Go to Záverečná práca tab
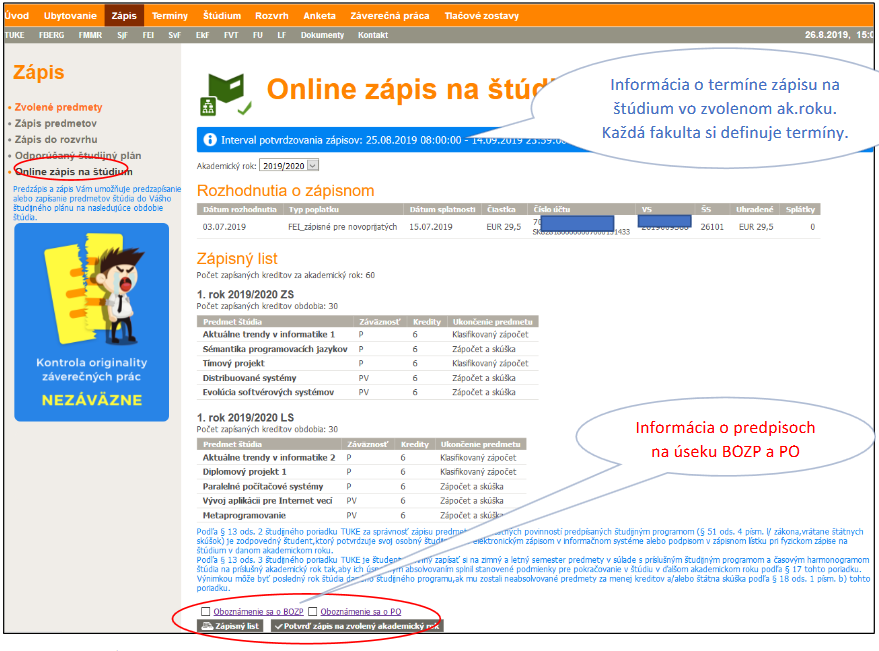Viewport: 879px width, 651px height. point(387,16)
